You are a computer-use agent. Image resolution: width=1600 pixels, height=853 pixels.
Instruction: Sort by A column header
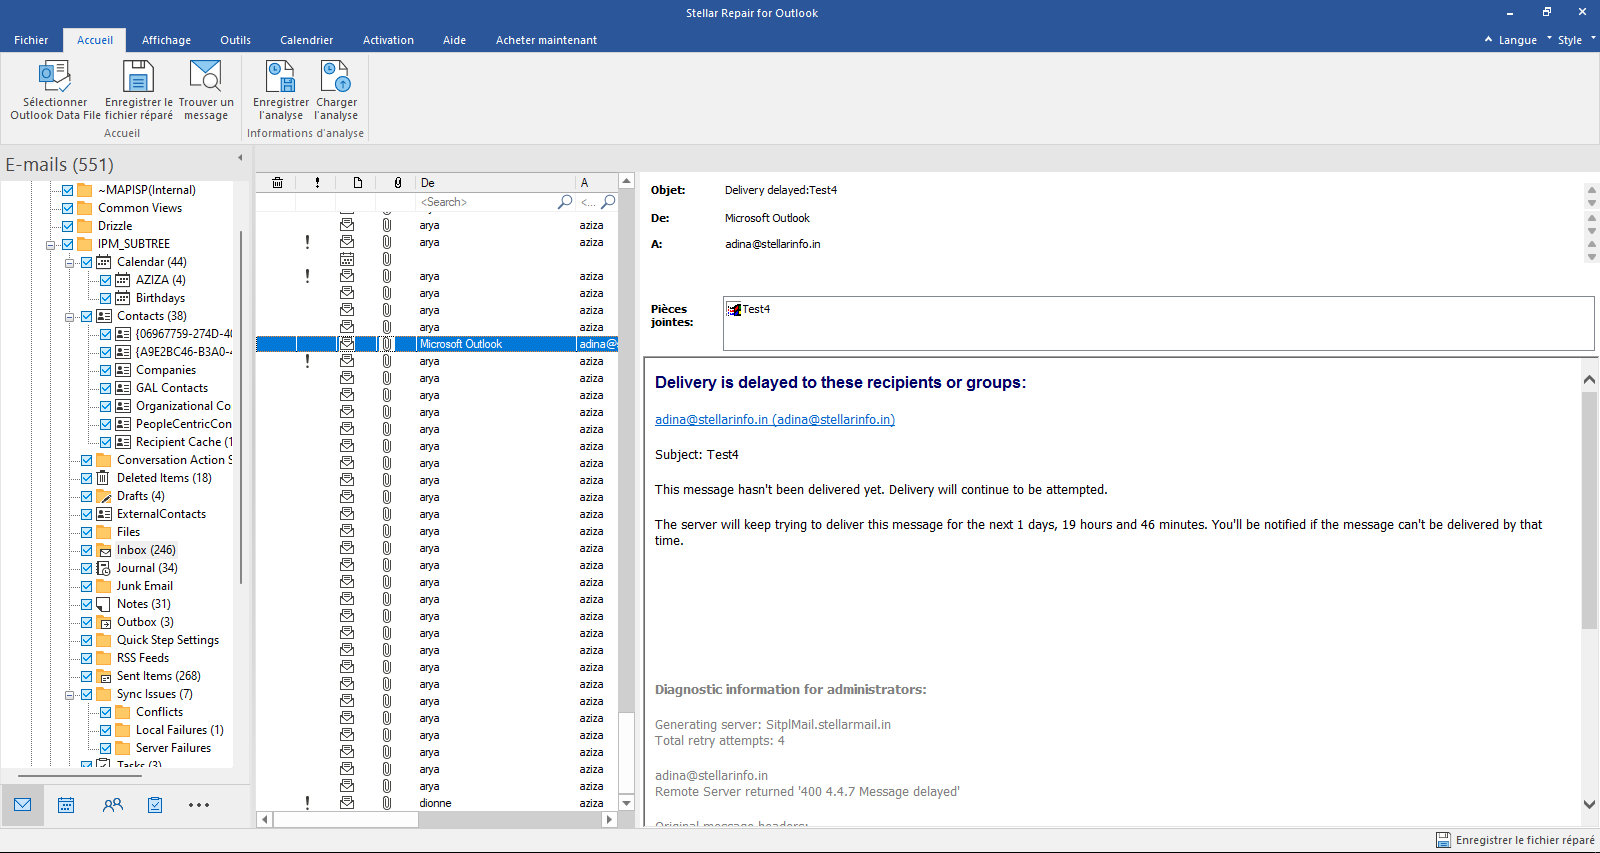(597, 183)
